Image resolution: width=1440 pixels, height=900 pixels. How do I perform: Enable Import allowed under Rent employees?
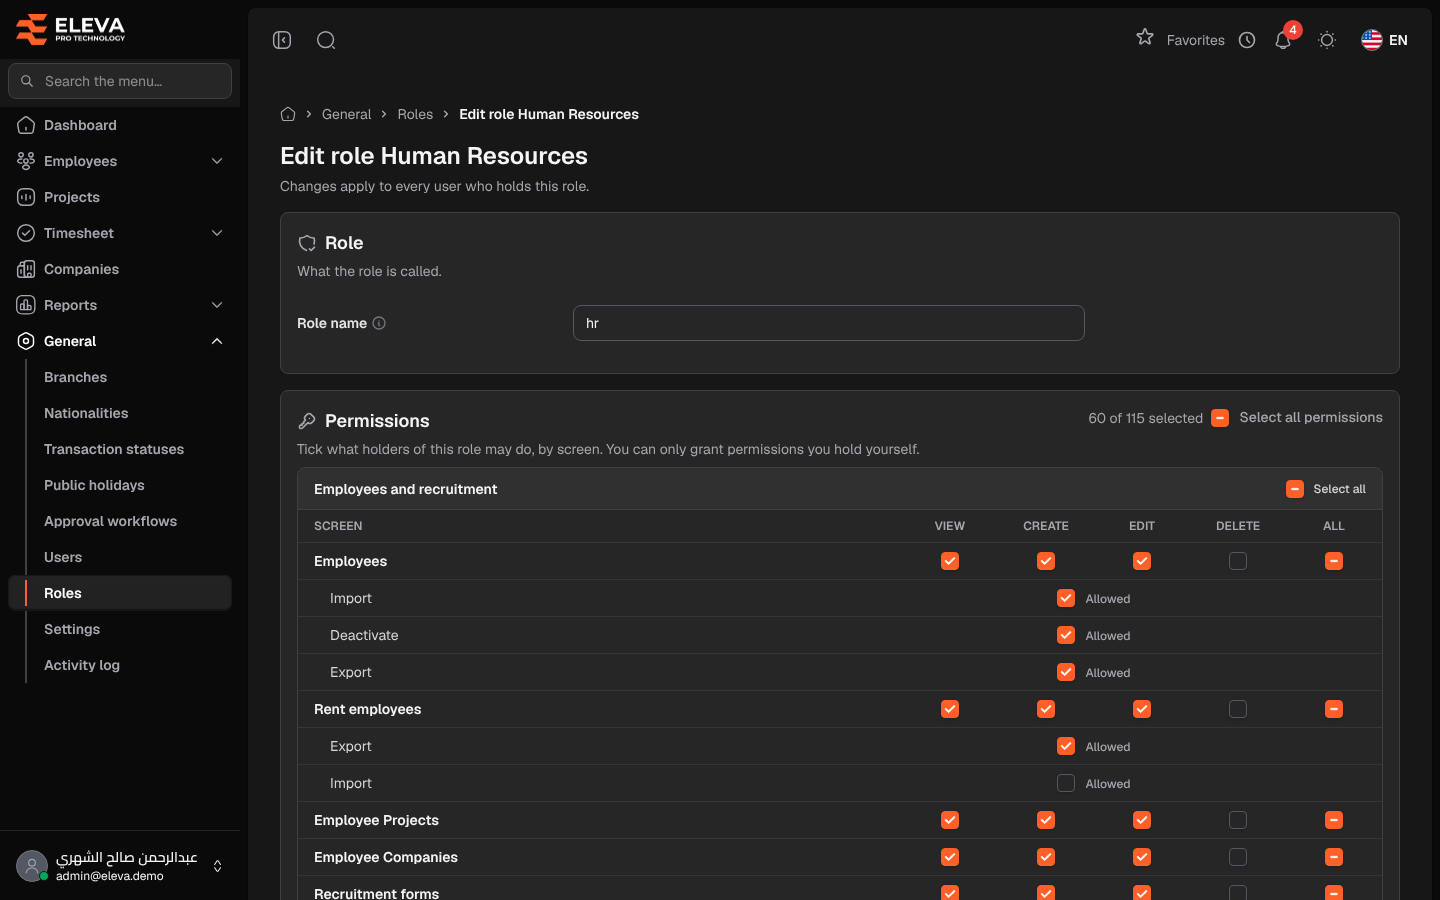coord(1066,783)
